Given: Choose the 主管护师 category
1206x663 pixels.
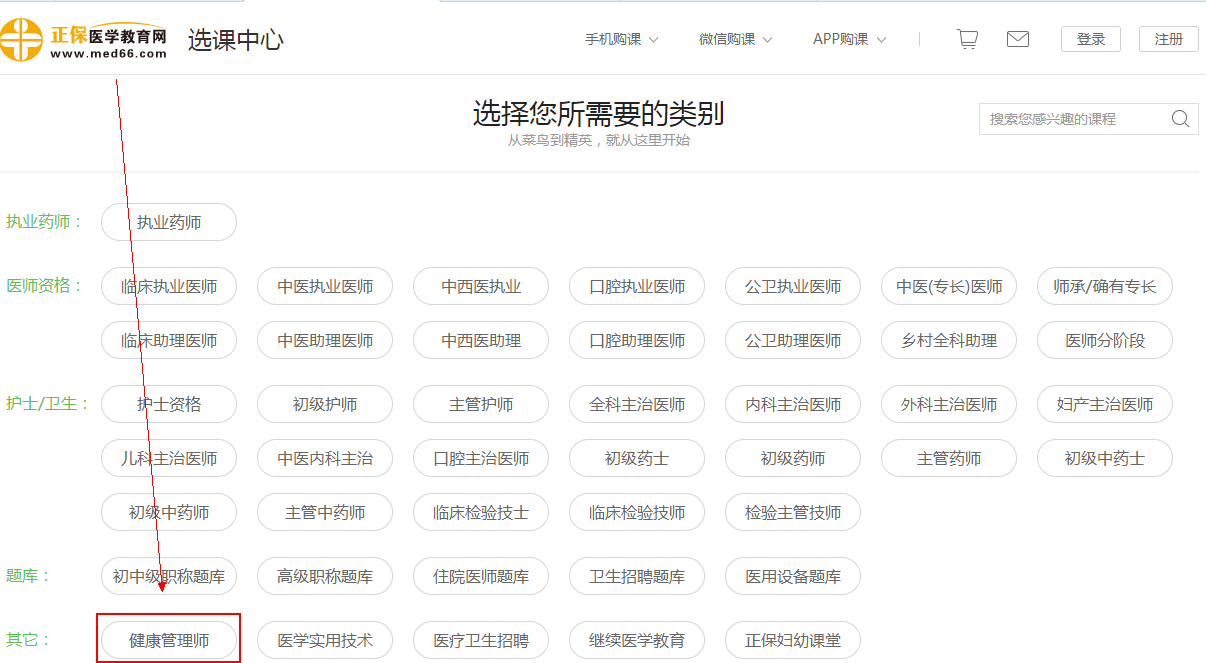Looking at the screenshot, I should pos(481,405).
